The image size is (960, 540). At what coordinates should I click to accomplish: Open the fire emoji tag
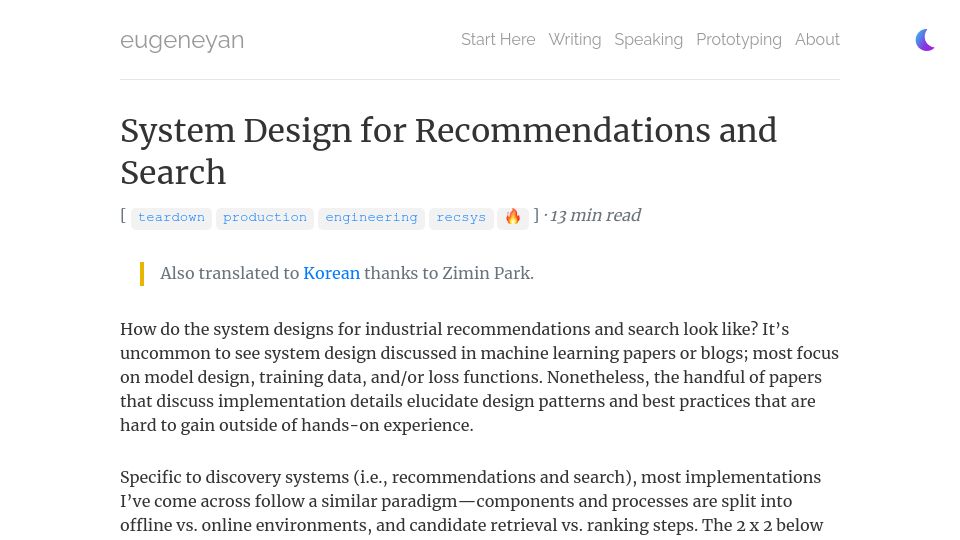(512, 217)
